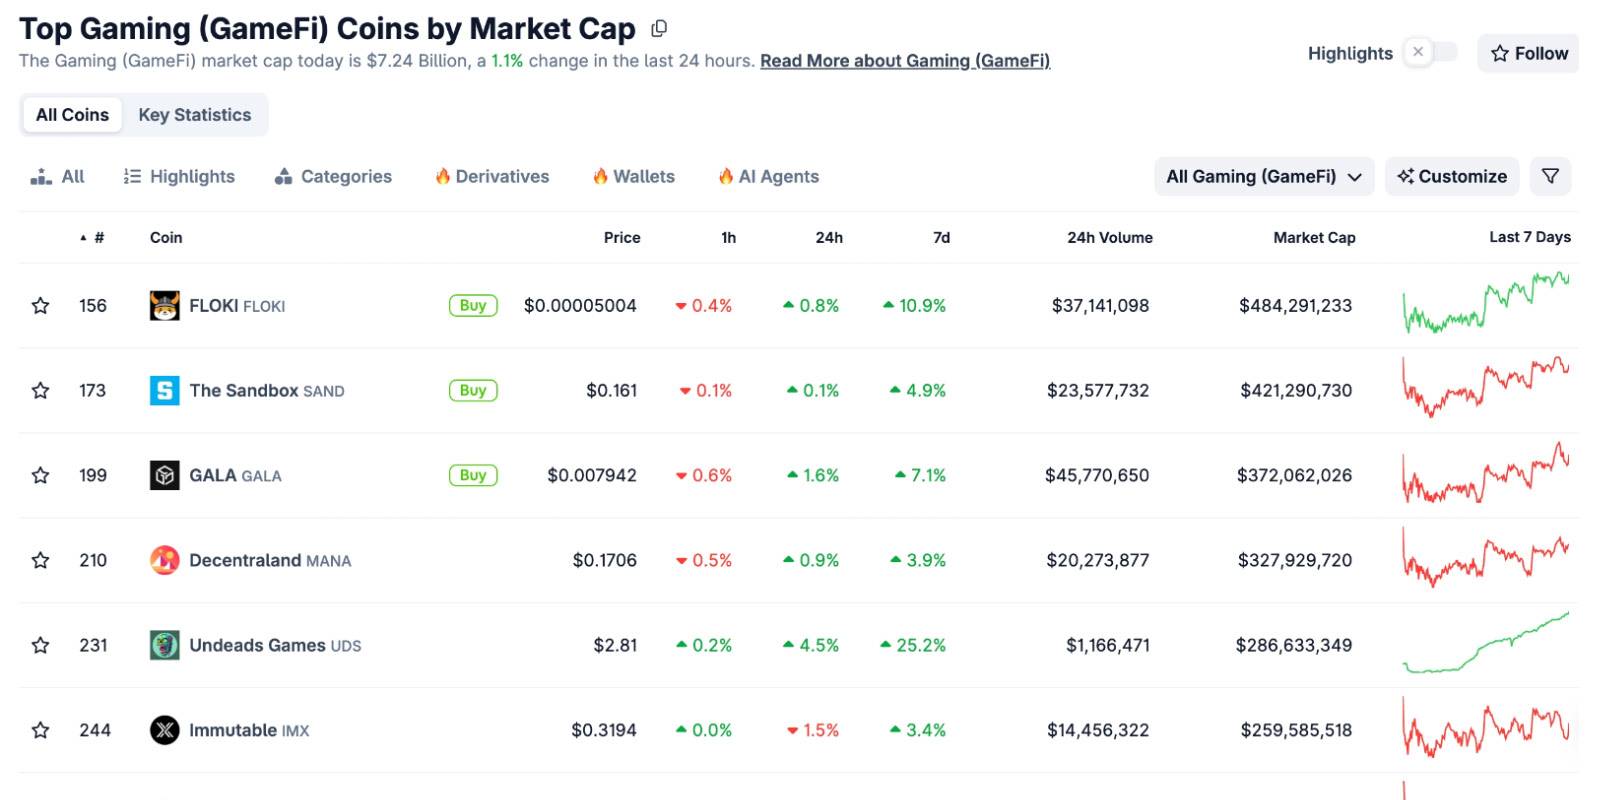Open the Read More about Gaming link
The image size is (1600, 800).
(905, 61)
